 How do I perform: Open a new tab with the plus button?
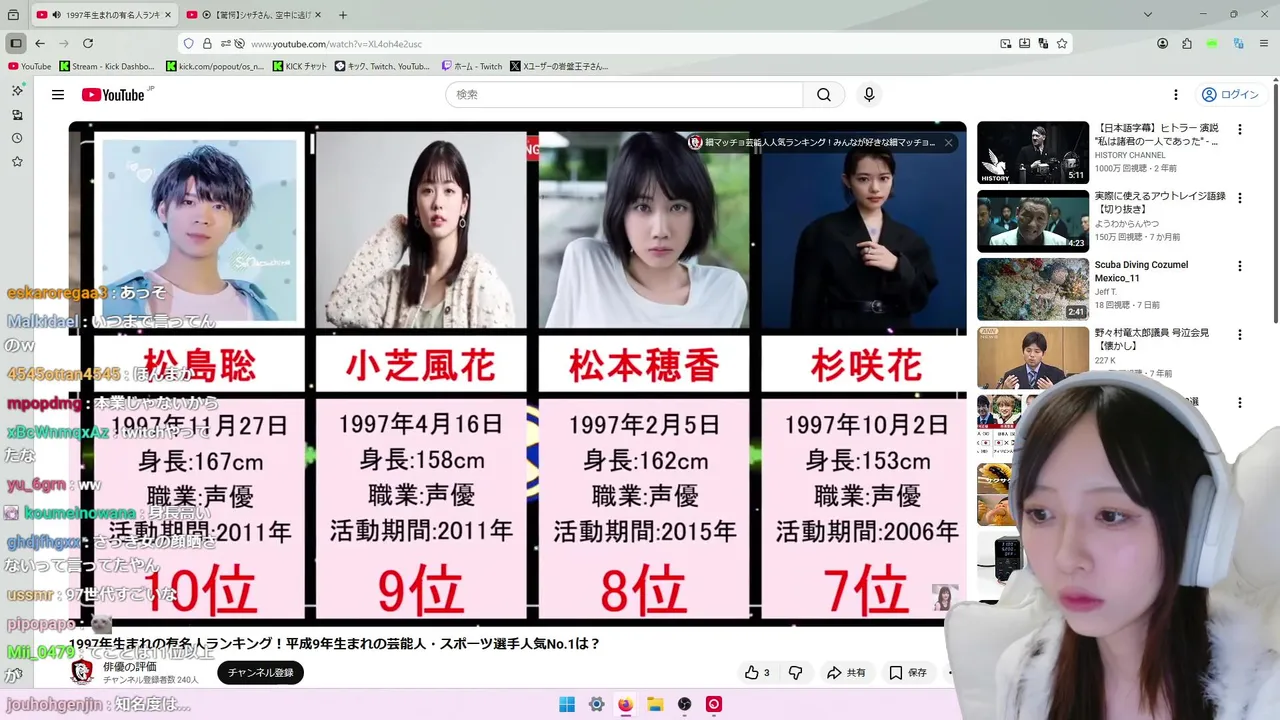343,15
